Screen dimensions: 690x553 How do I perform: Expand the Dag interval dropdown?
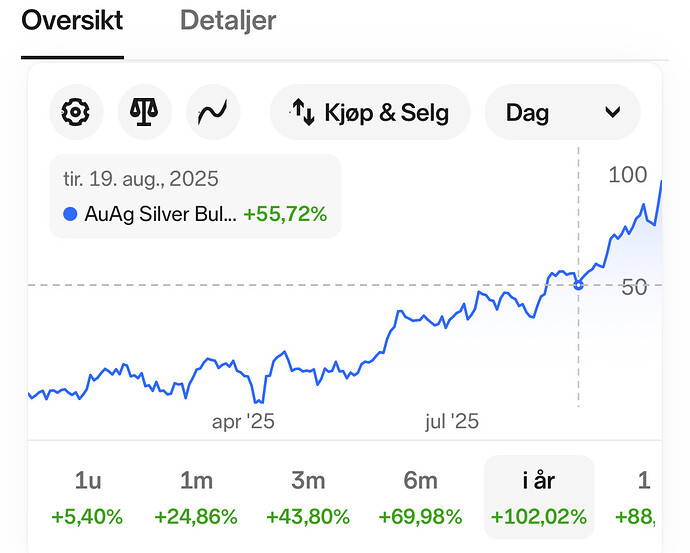tap(561, 112)
